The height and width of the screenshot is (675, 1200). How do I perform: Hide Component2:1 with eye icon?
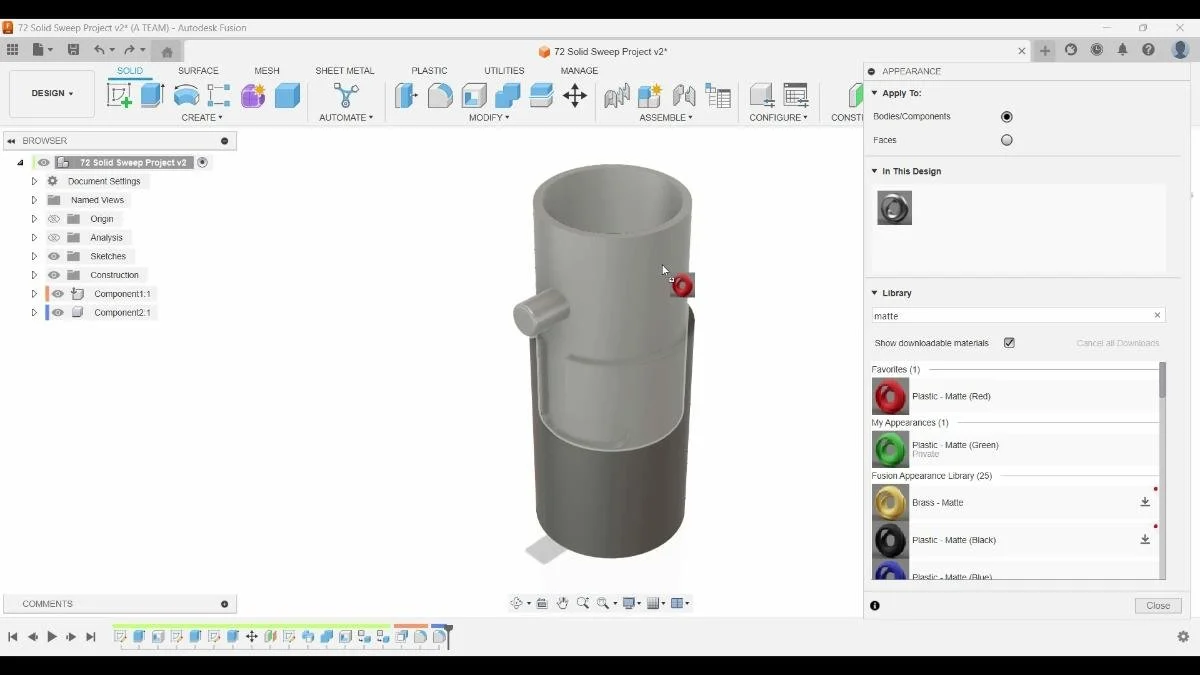(58, 313)
